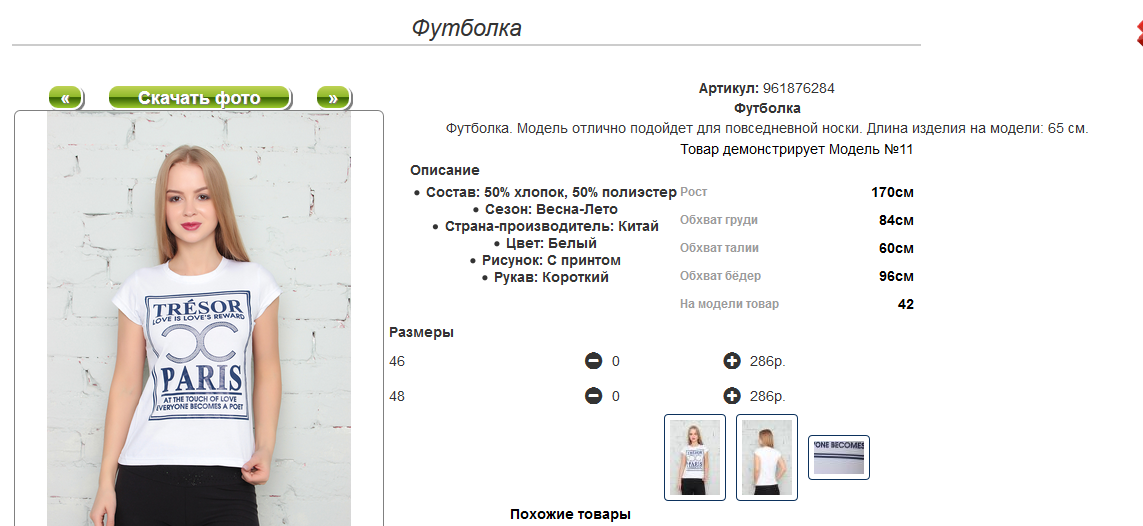Image resolution: width=1143 pixels, height=526 pixels.
Task: Click the Футболка page title
Action: tap(467, 28)
